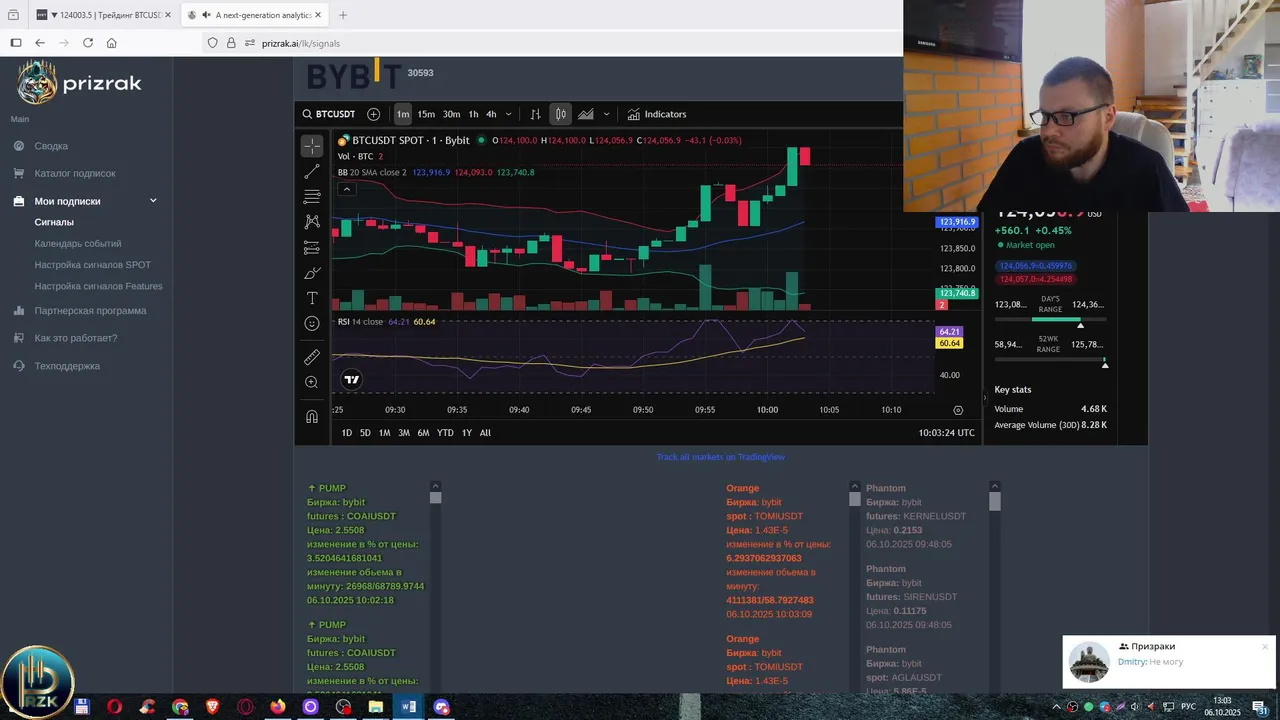Toggle the magnet snap mode
The image size is (1280, 720).
tap(312, 416)
